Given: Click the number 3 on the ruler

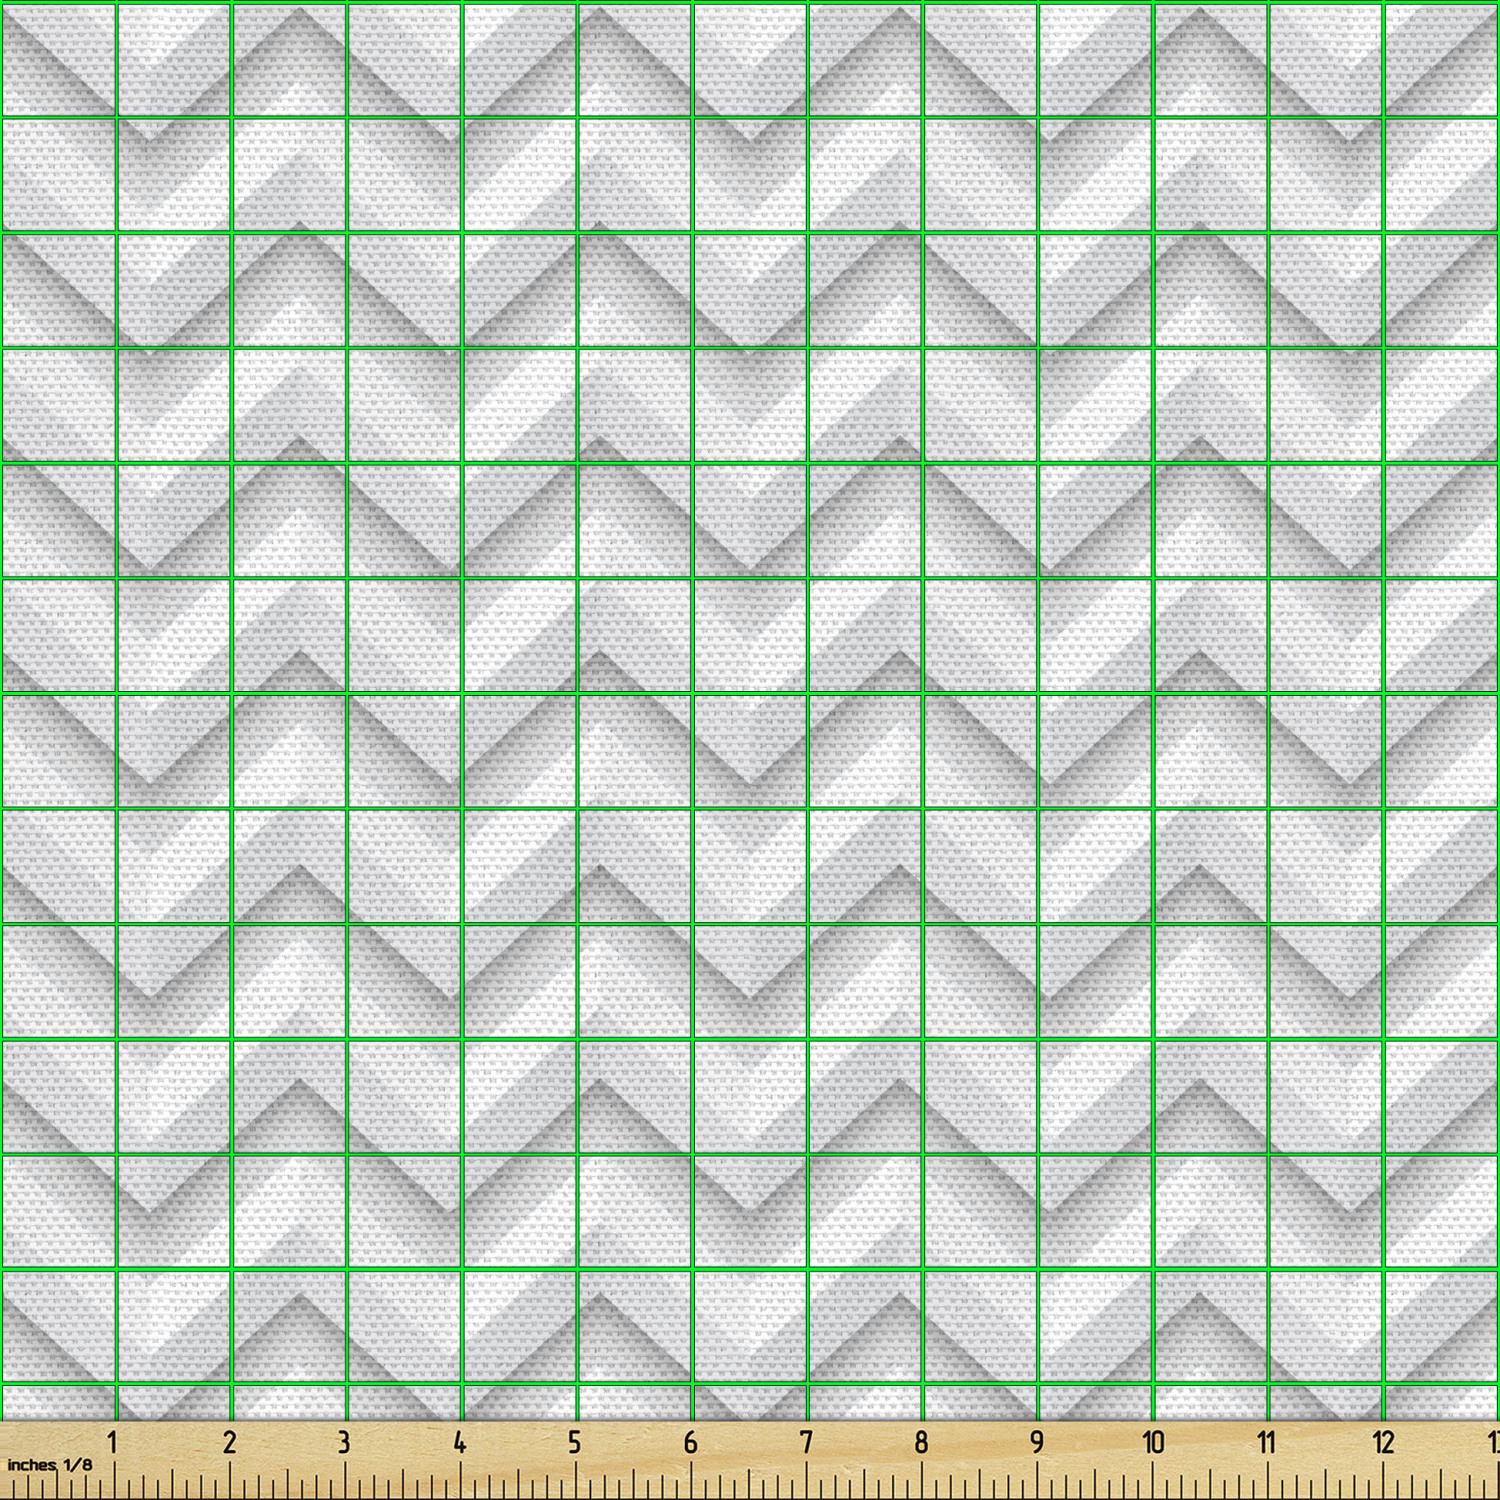Looking at the screenshot, I should [x=344, y=1442].
